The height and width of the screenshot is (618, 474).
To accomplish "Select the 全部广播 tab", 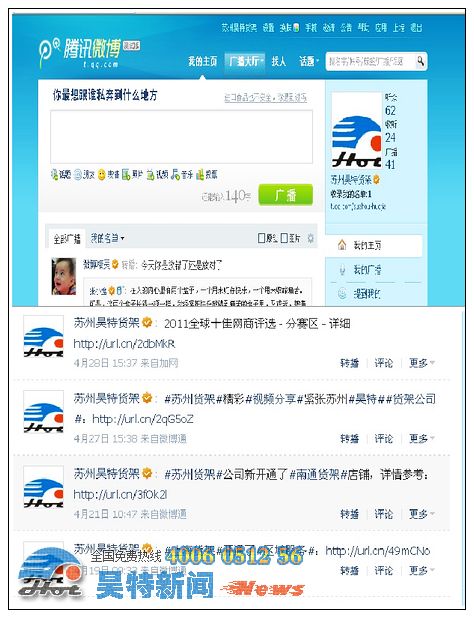I will click(x=67, y=238).
